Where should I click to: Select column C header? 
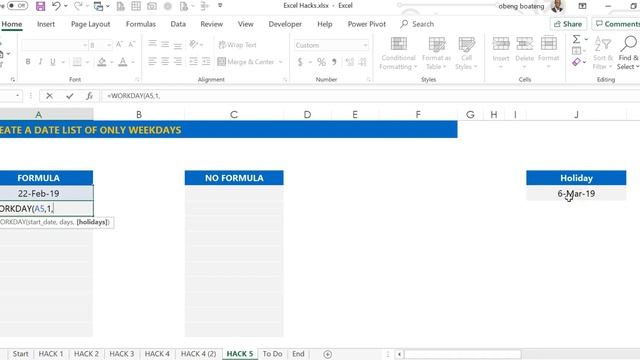(x=233, y=115)
